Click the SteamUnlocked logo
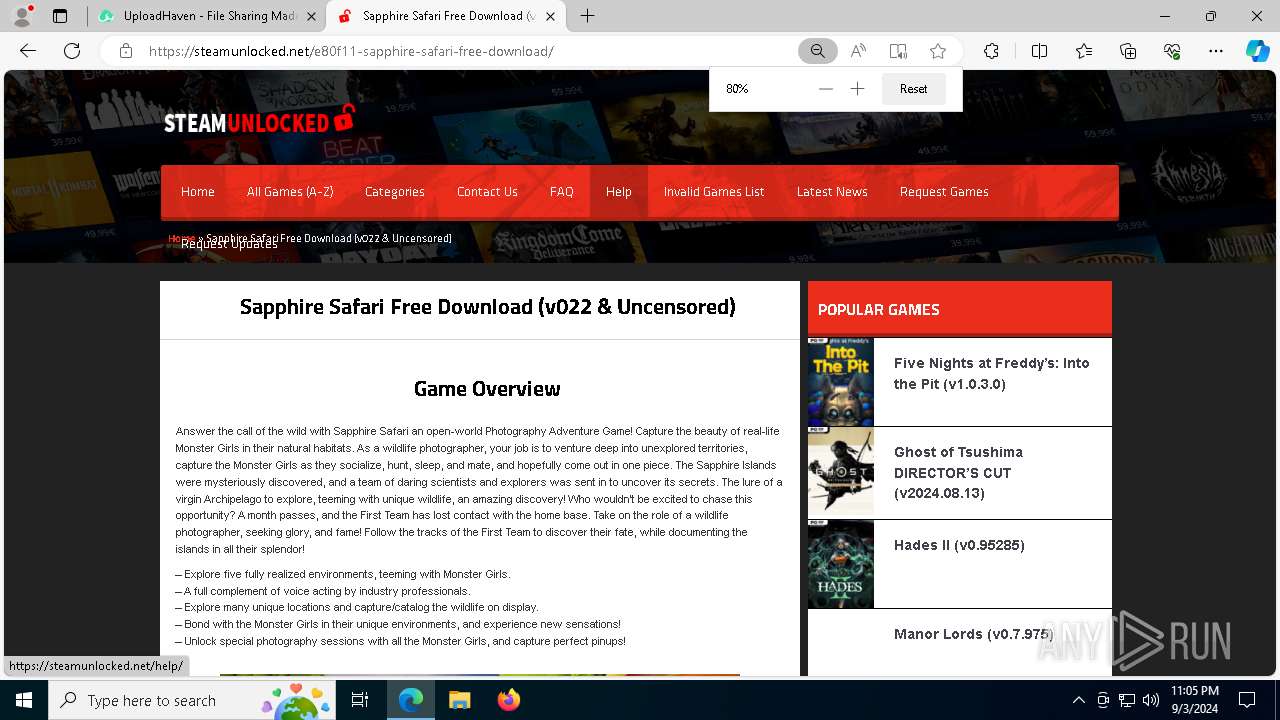This screenshot has height=720, width=1280. pyautogui.click(x=258, y=121)
